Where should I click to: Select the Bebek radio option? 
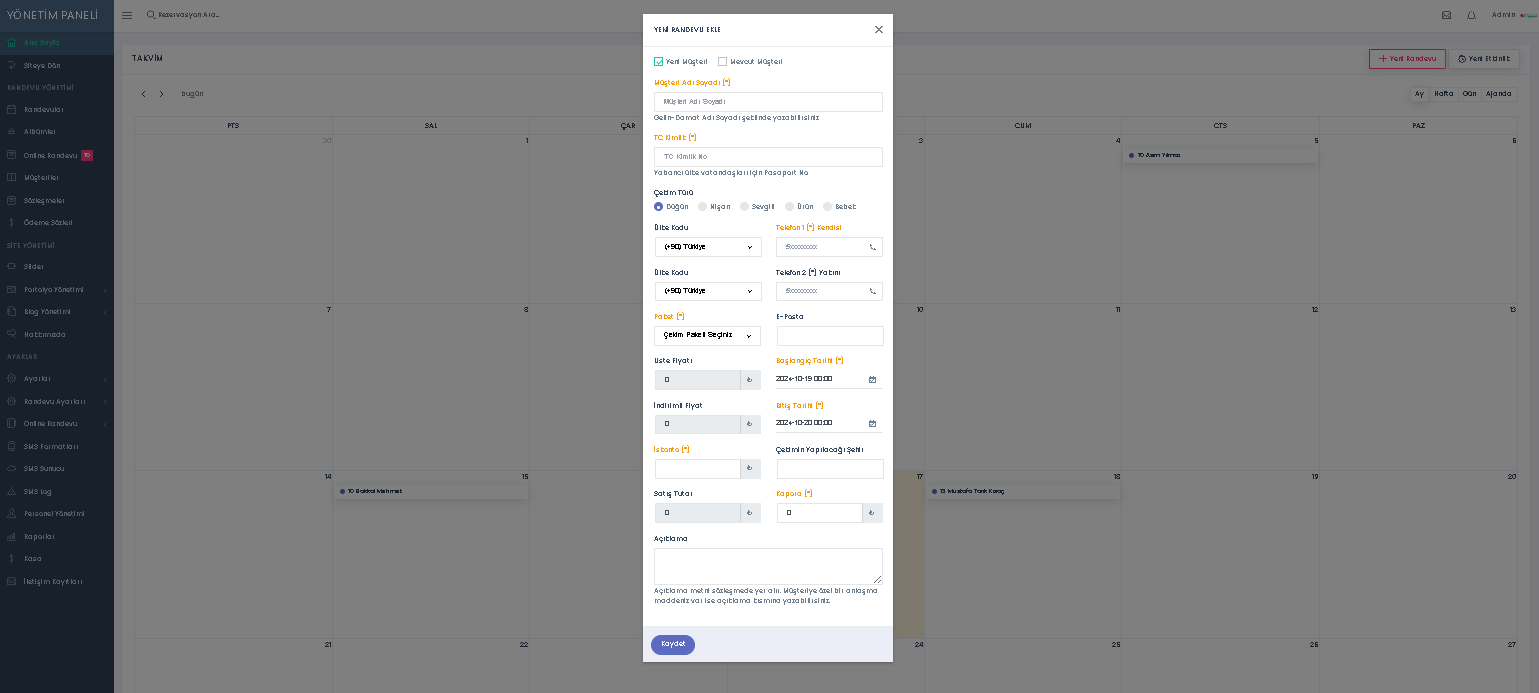tap(828, 207)
